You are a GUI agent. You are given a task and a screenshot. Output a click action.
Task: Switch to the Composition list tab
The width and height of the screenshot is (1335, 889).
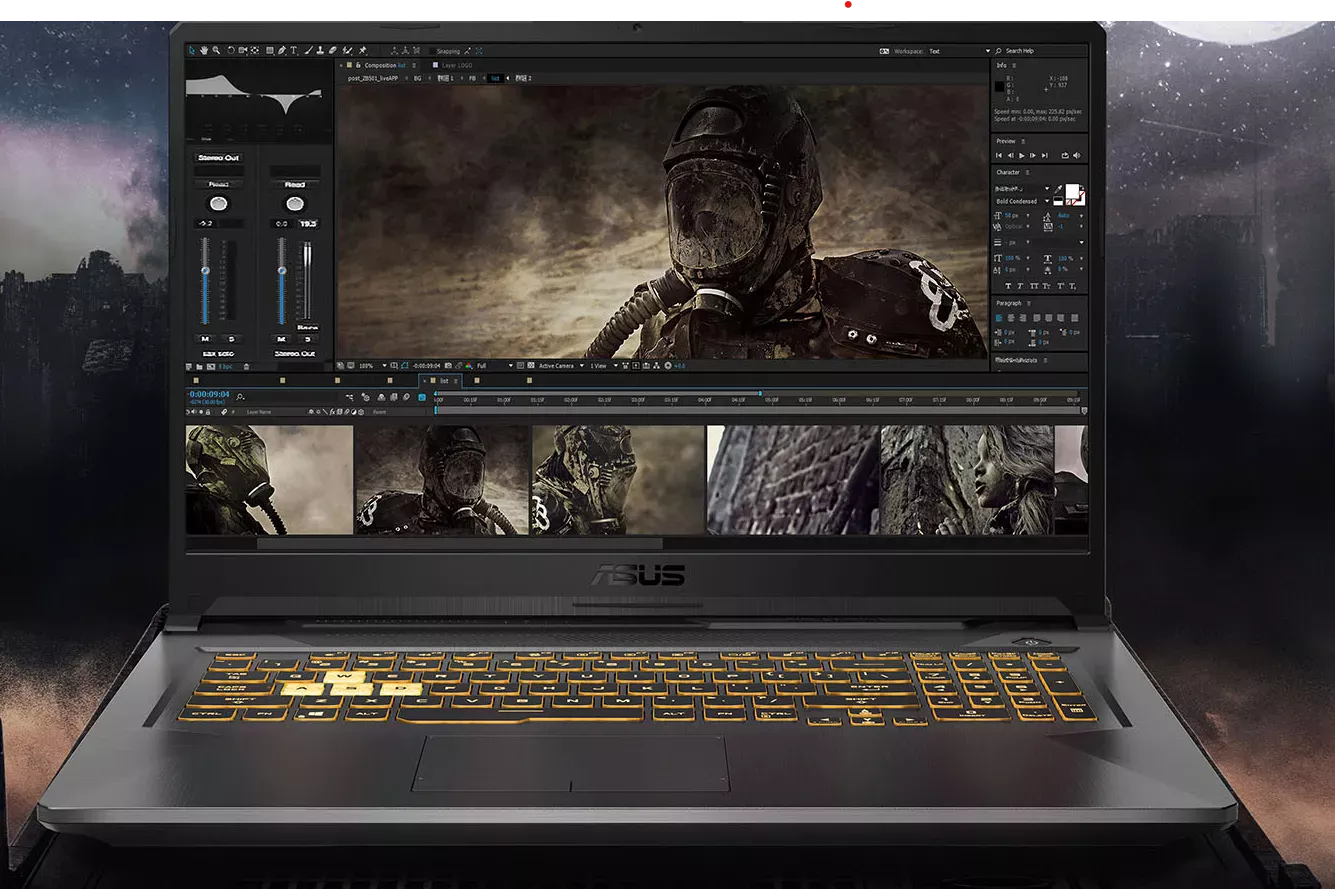click(385, 65)
